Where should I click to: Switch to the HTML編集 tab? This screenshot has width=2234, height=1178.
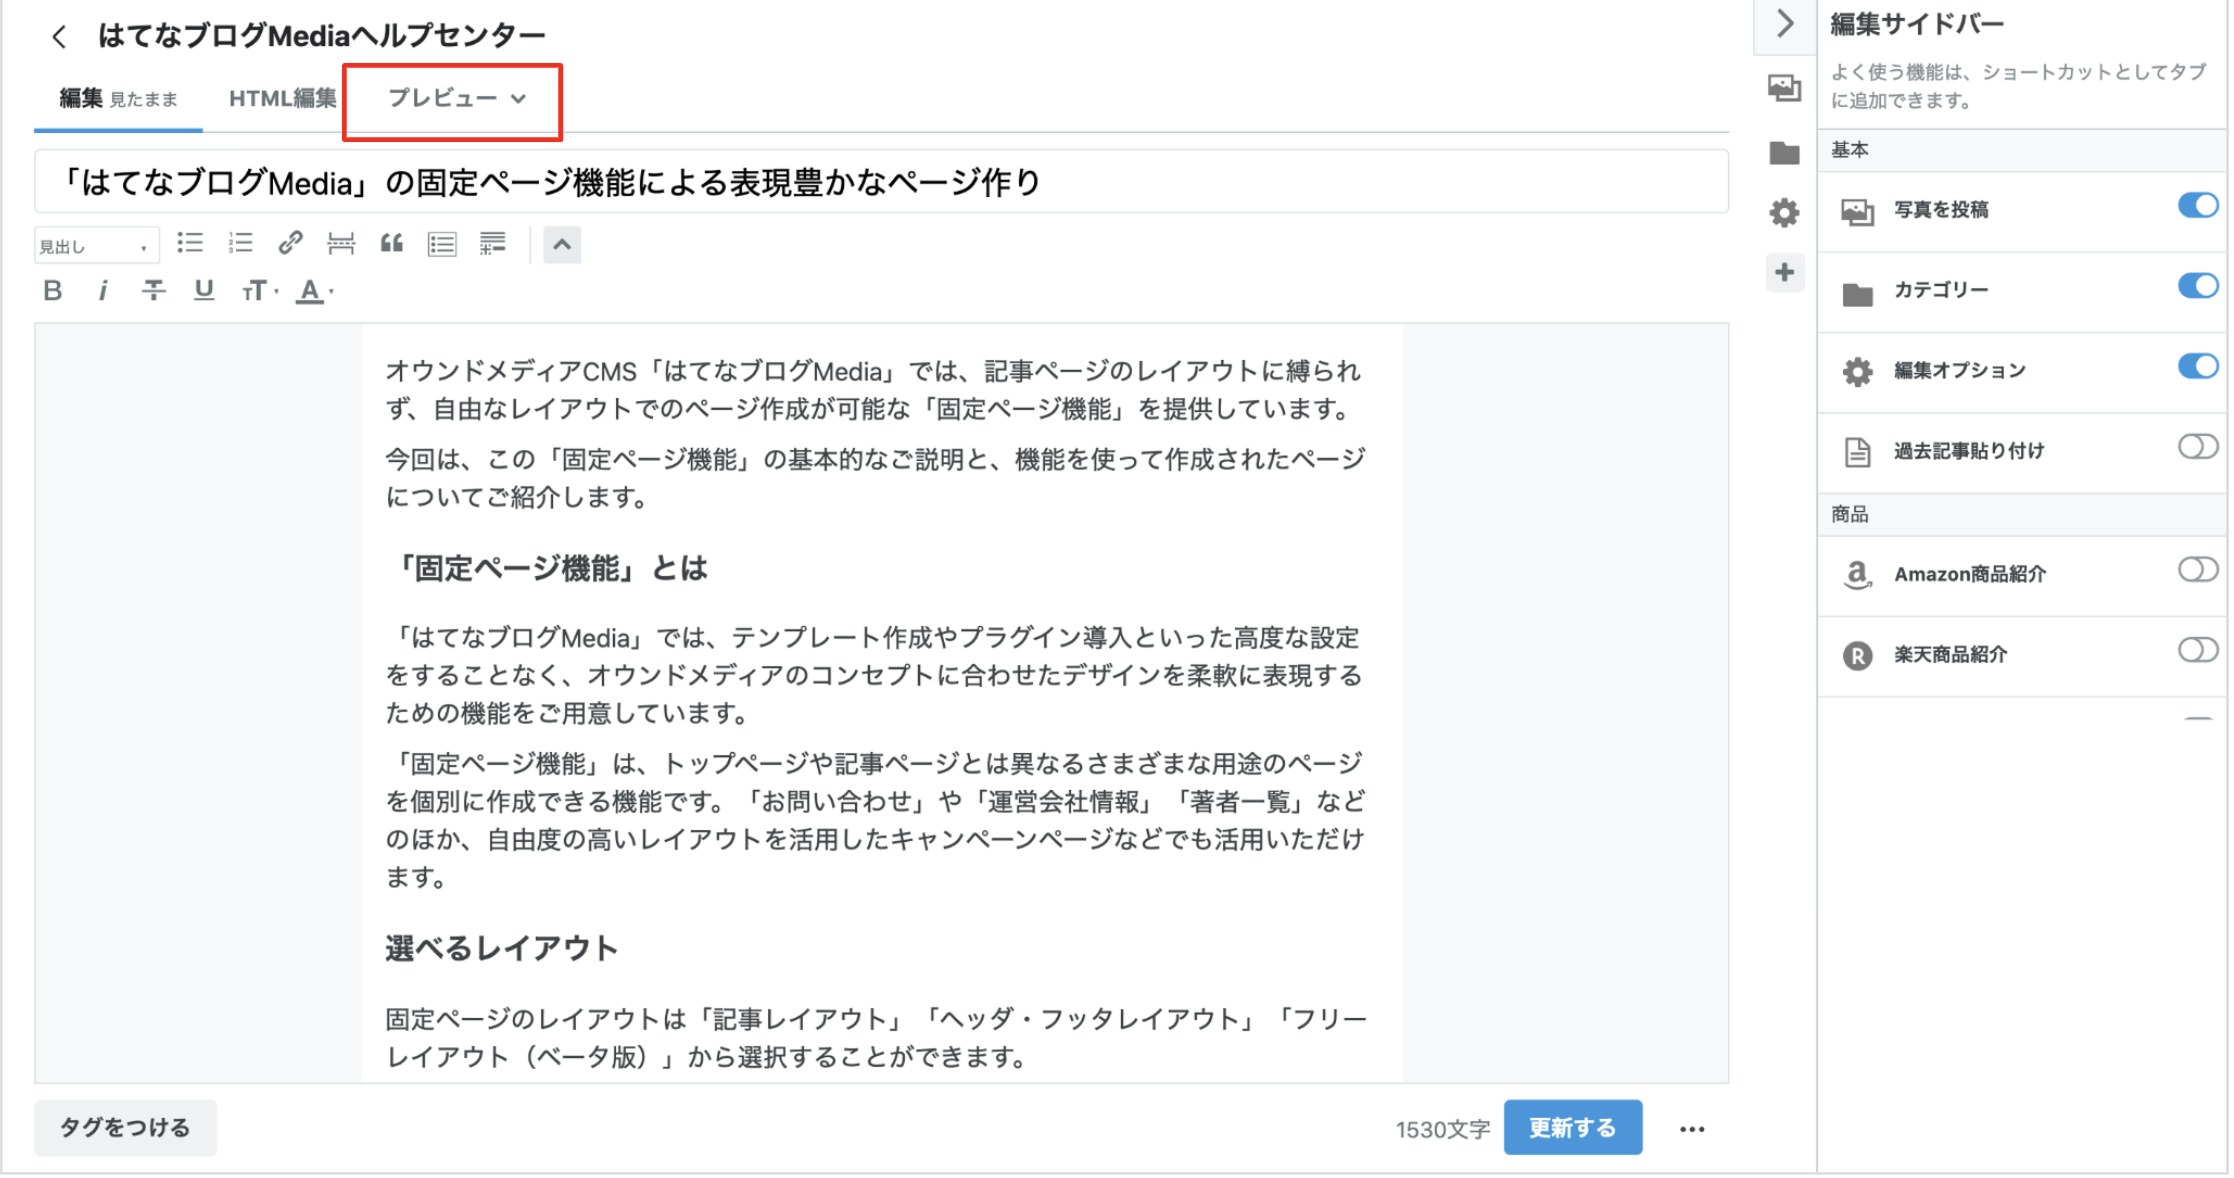pyautogui.click(x=282, y=98)
